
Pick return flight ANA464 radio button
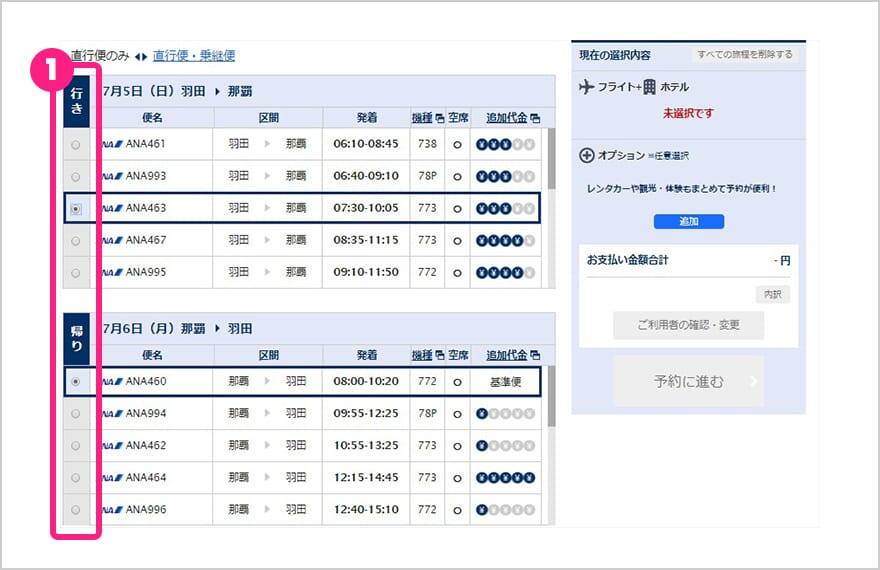[77, 478]
